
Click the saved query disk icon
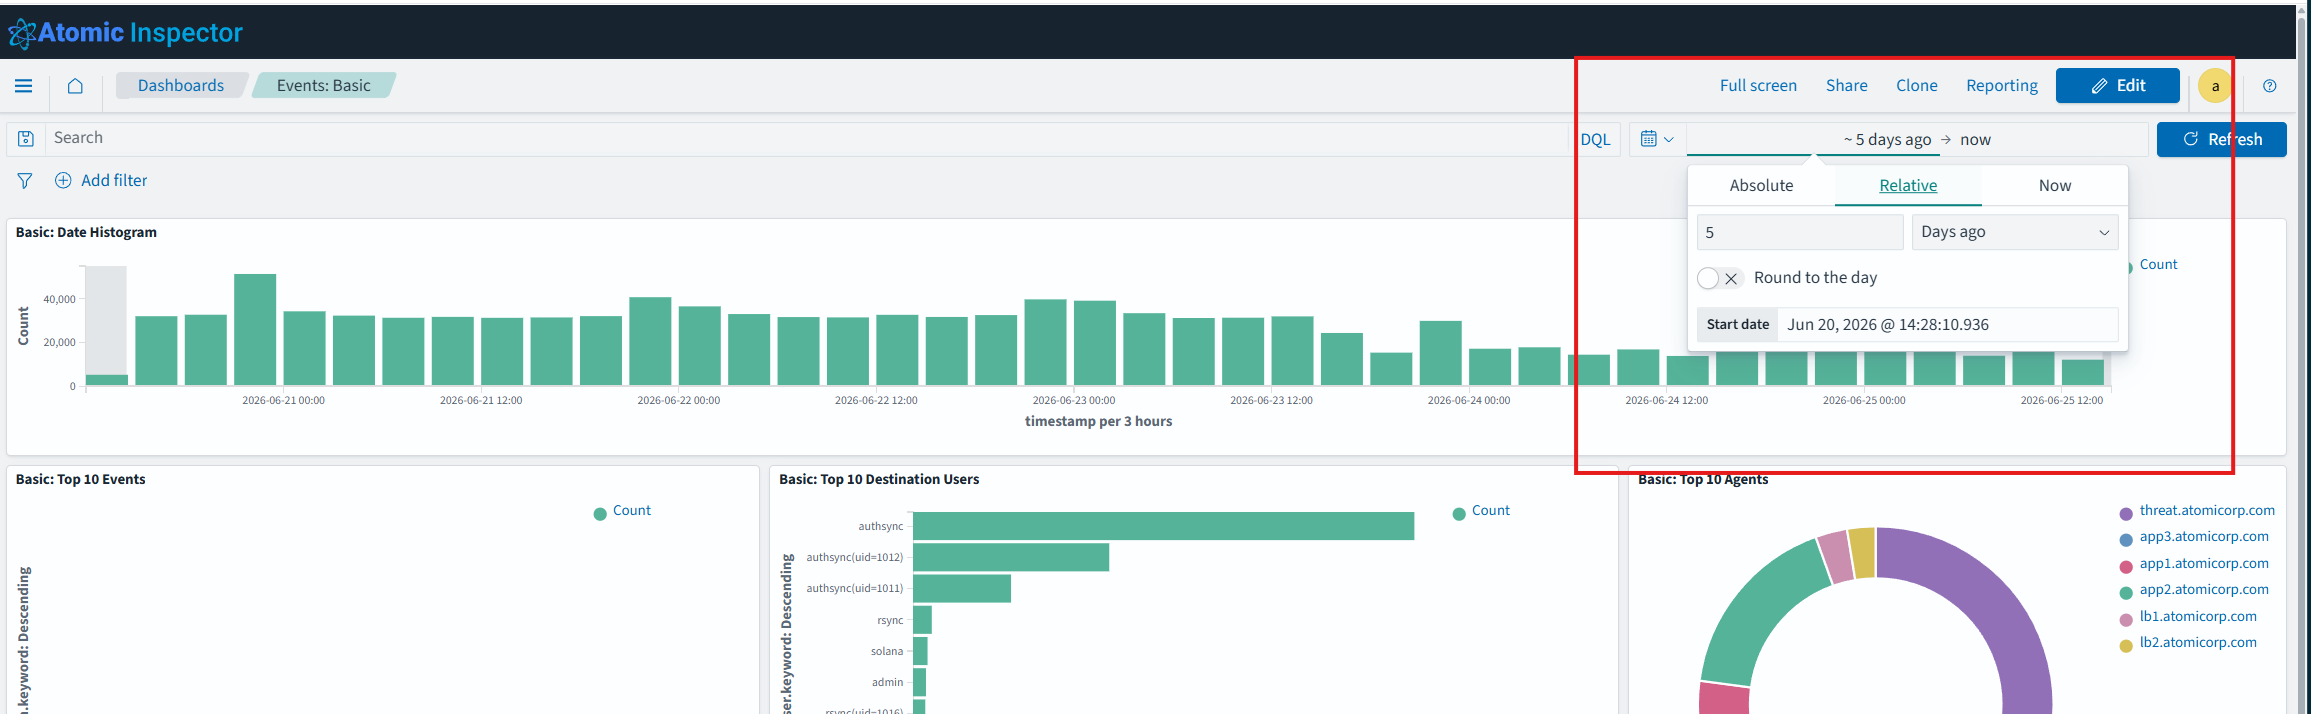click(26, 139)
